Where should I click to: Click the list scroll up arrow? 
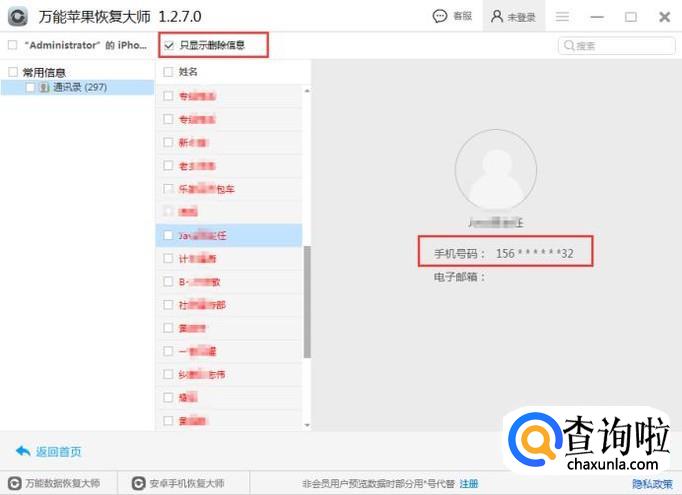tap(307, 91)
